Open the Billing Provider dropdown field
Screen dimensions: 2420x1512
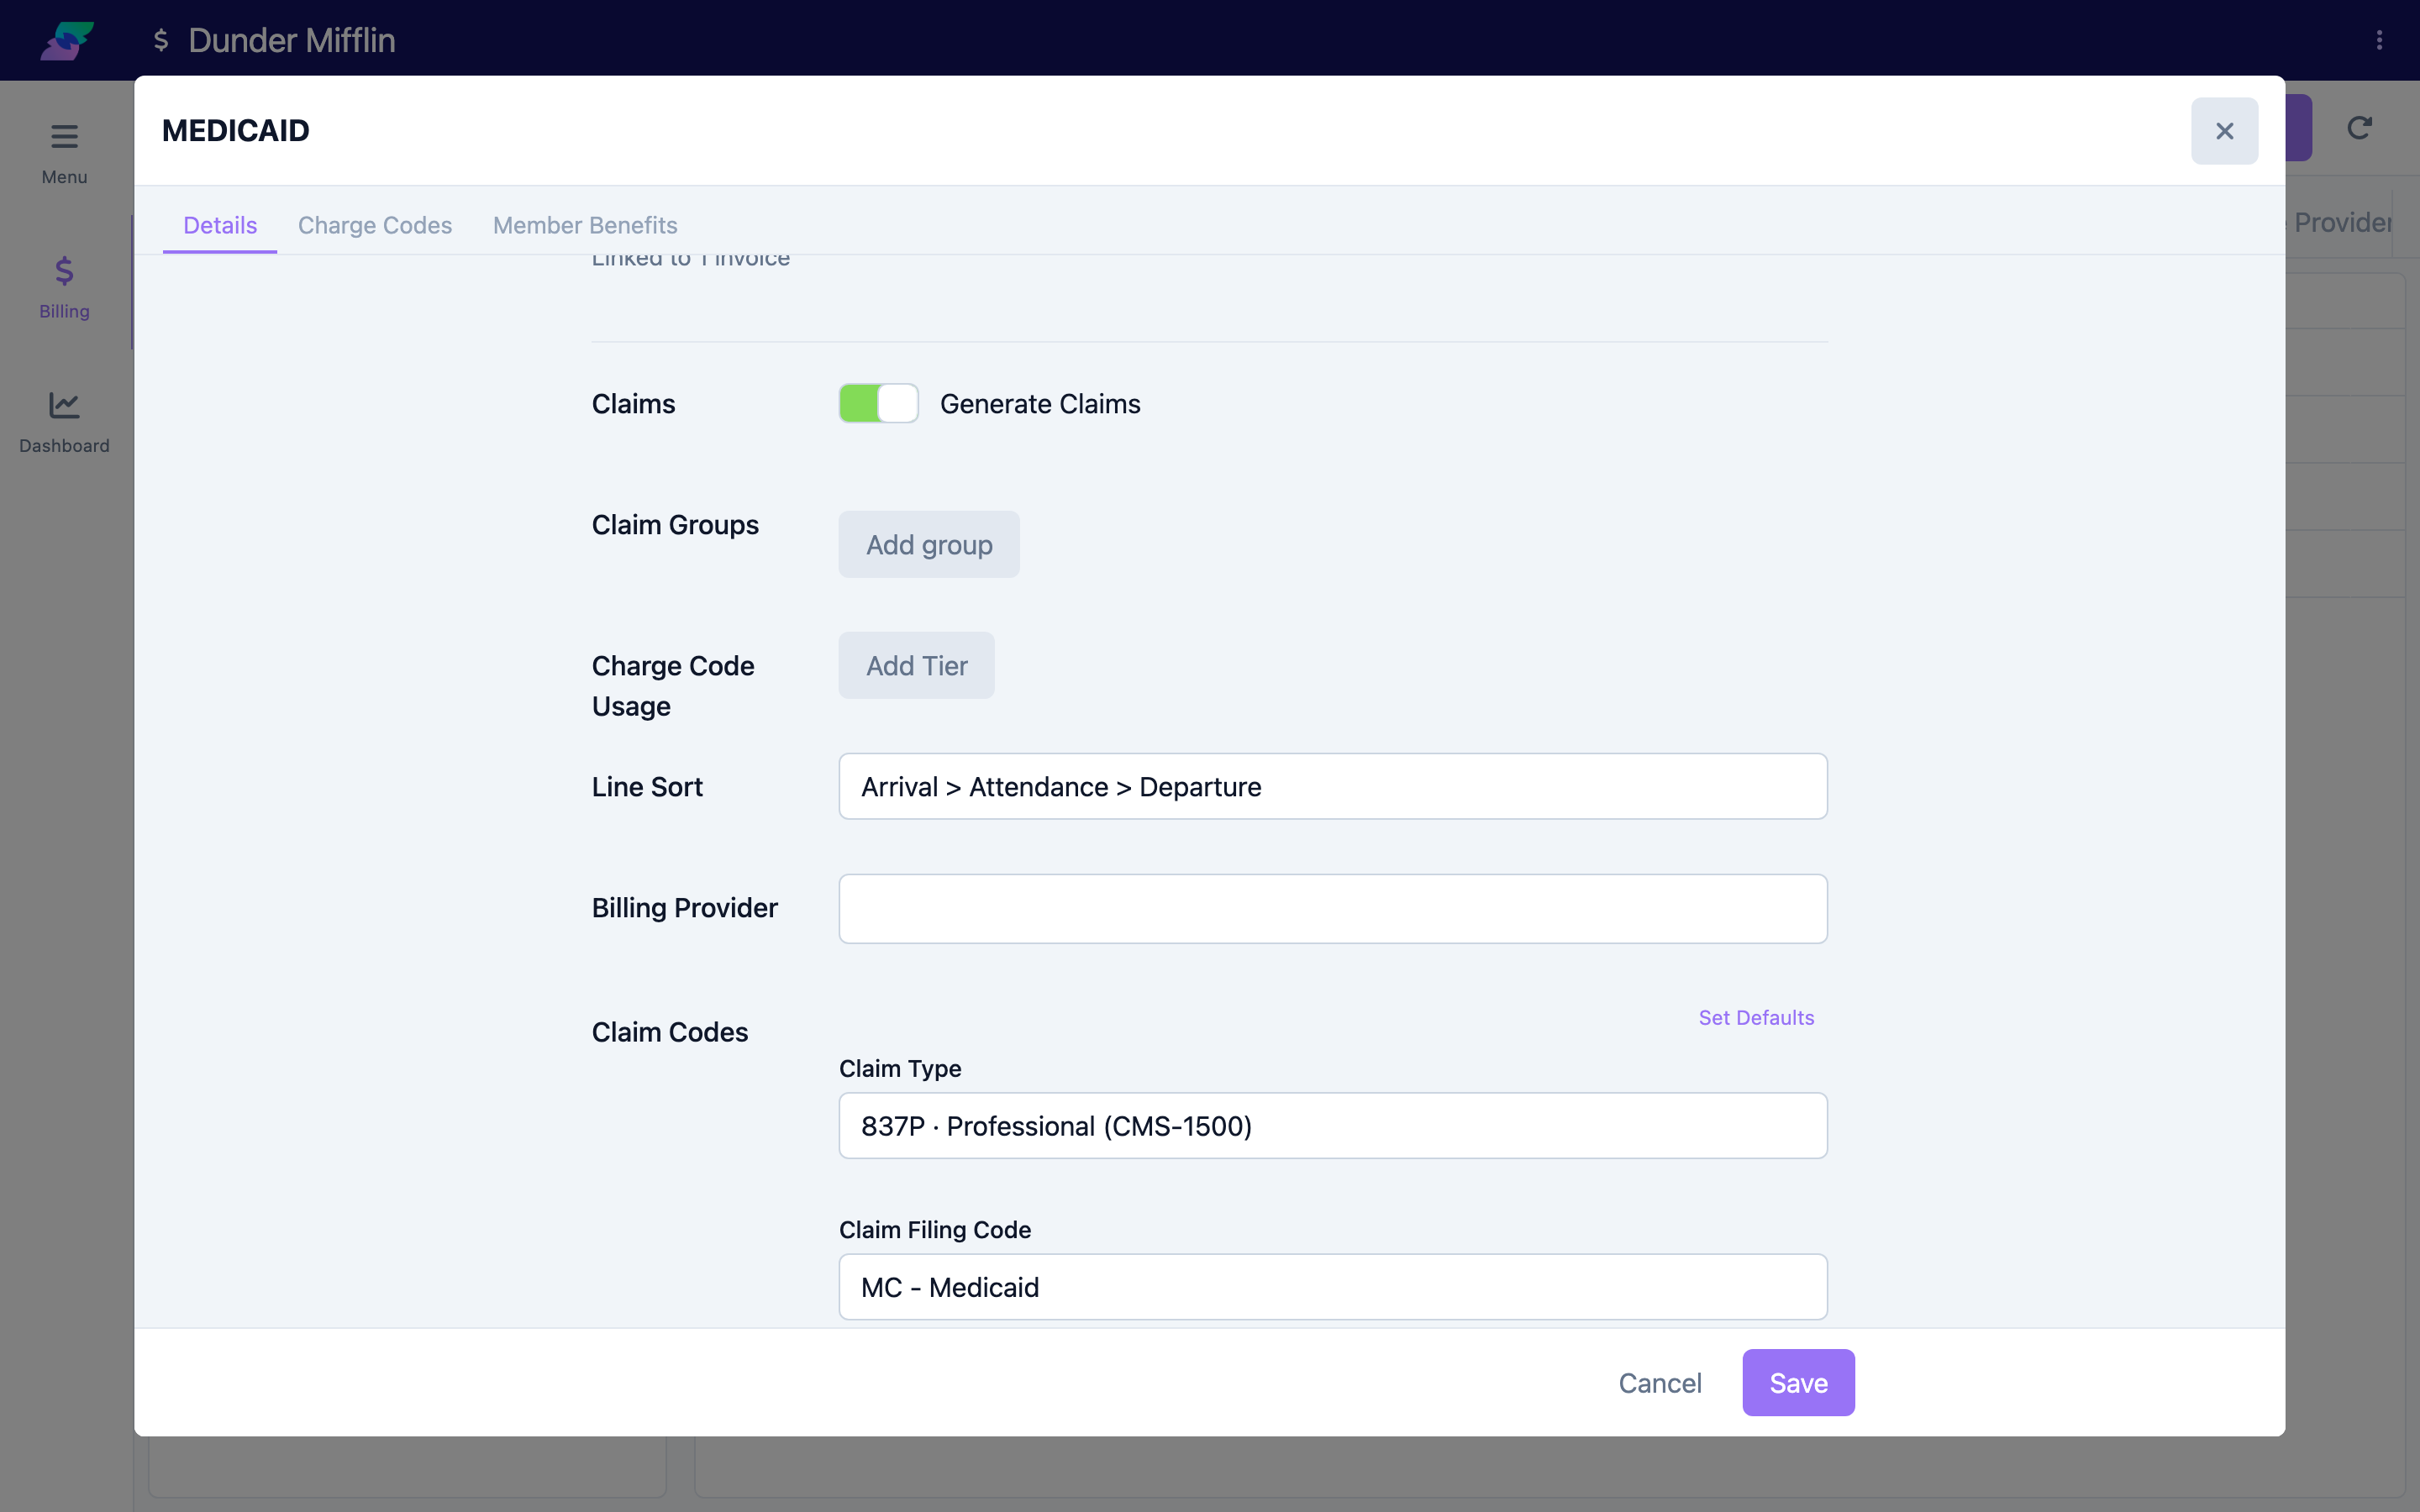click(1332, 908)
